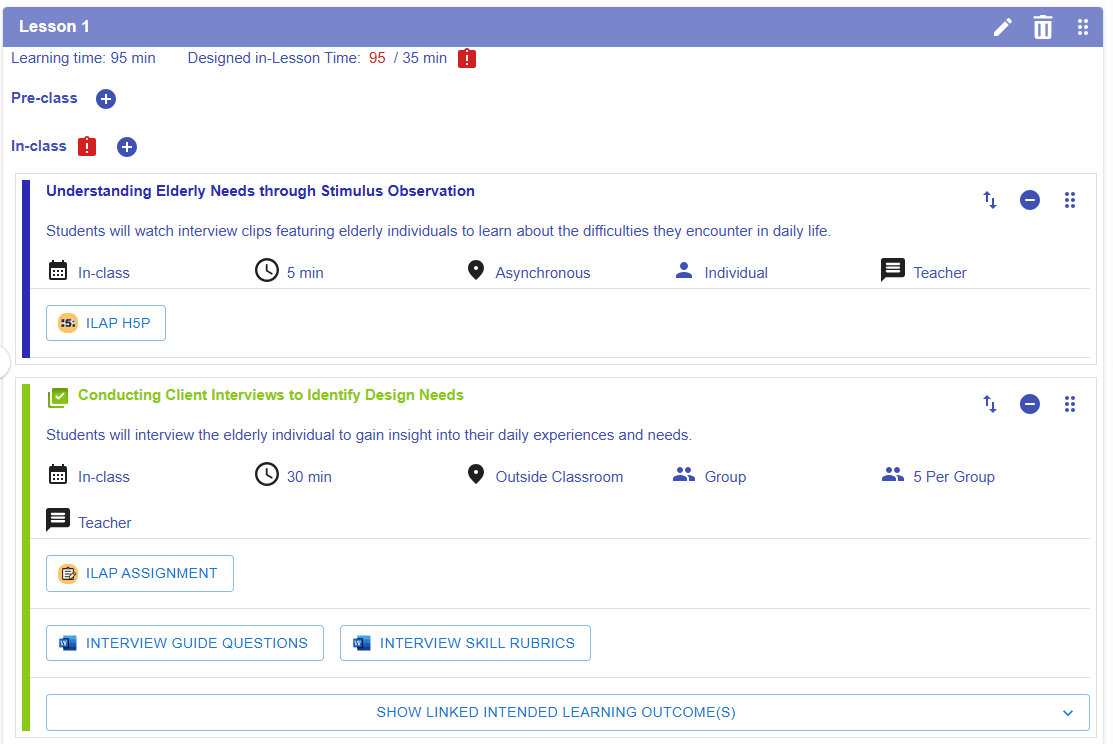Click drag handle of Conducting Client Interviews activity
This screenshot has height=744, width=1113.
(1070, 404)
